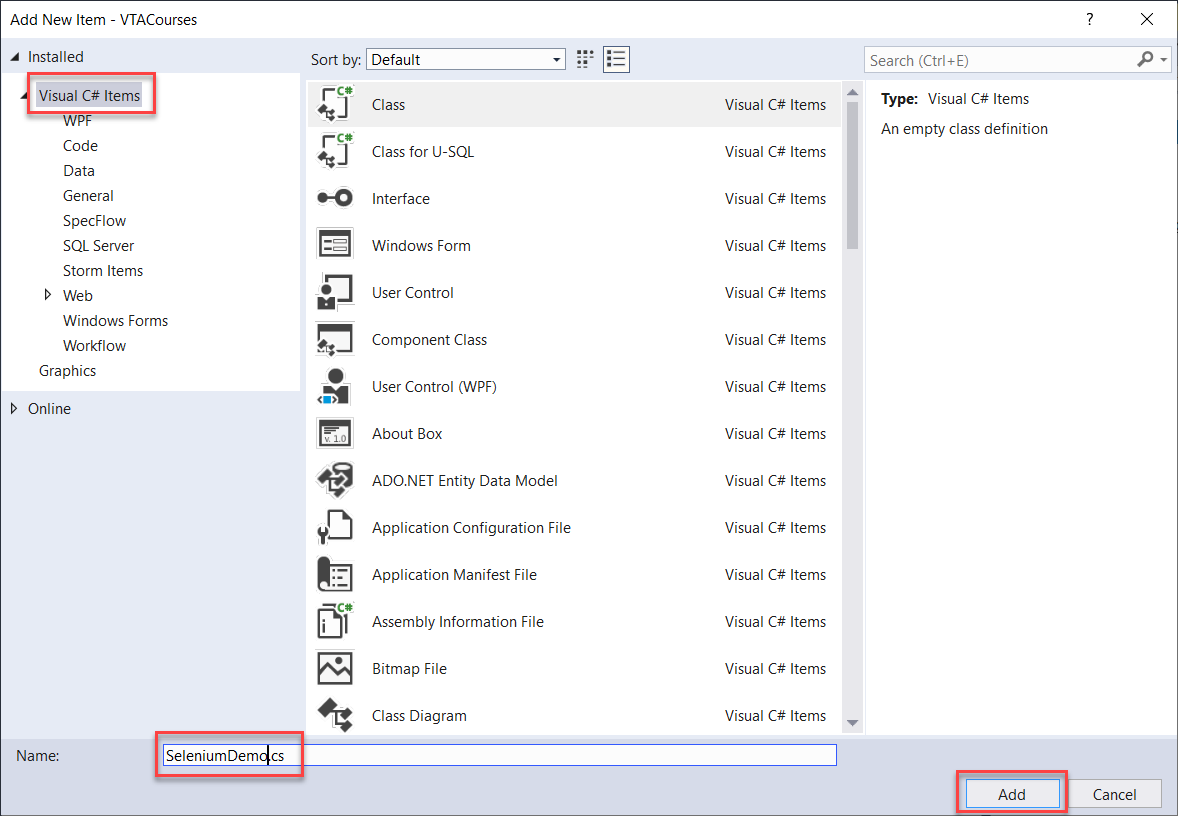This screenshot has width=1178, height=816.
Task: Pick the Assembly Information File icon
Action: tap(335, 621)
